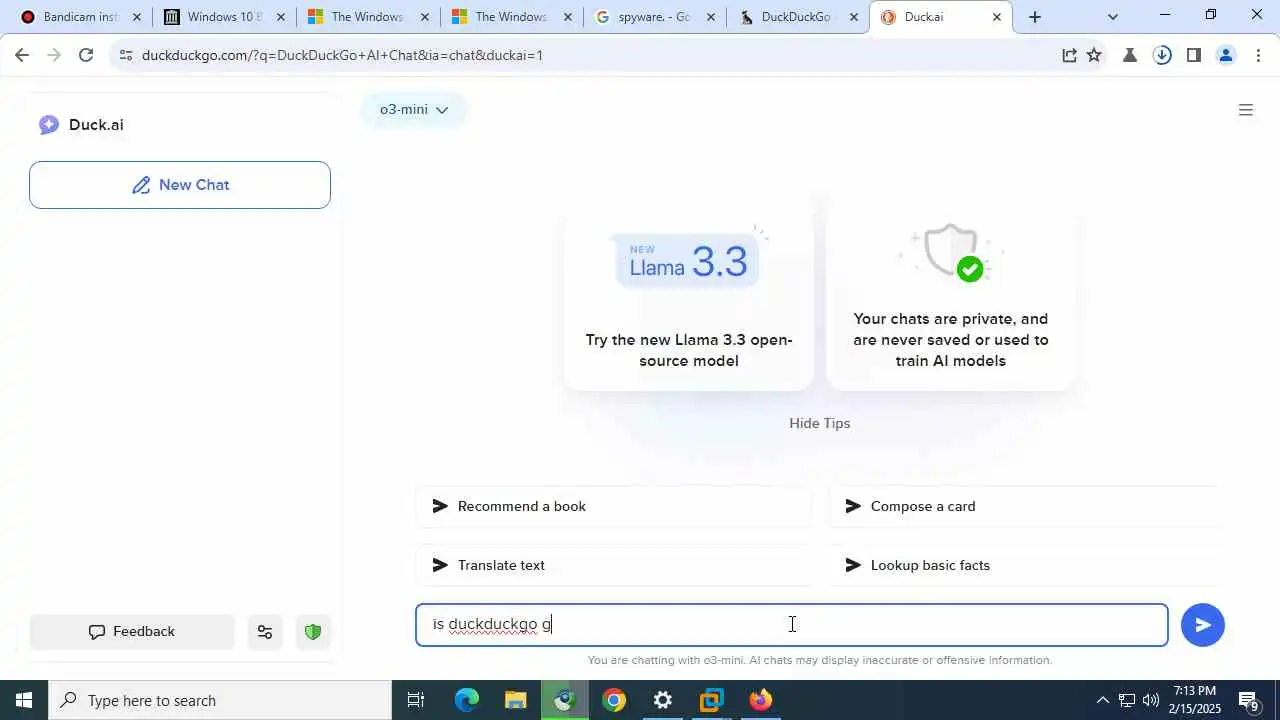This screenshot has width=1280, height=720.
Task: Open the tab search dropdown
Action: [1113, 17]
